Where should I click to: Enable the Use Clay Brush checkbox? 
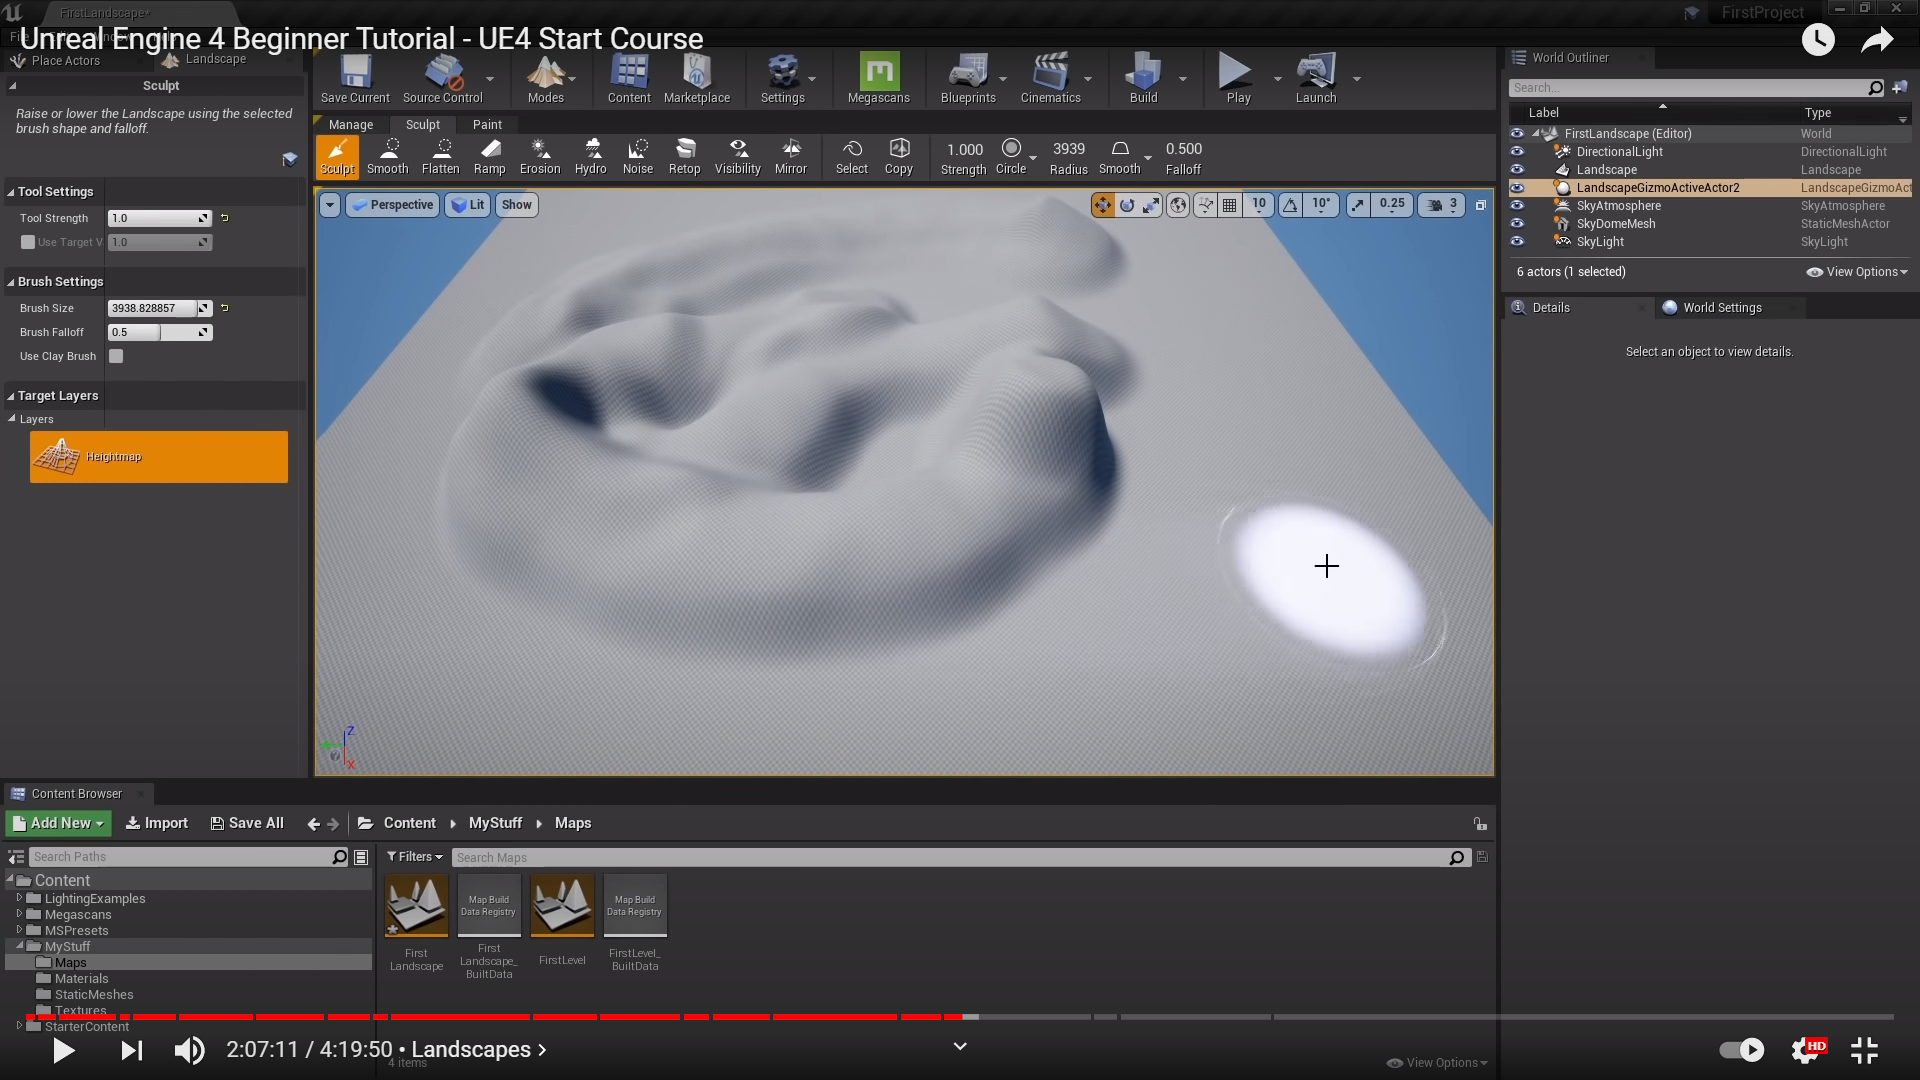[116, 356]
